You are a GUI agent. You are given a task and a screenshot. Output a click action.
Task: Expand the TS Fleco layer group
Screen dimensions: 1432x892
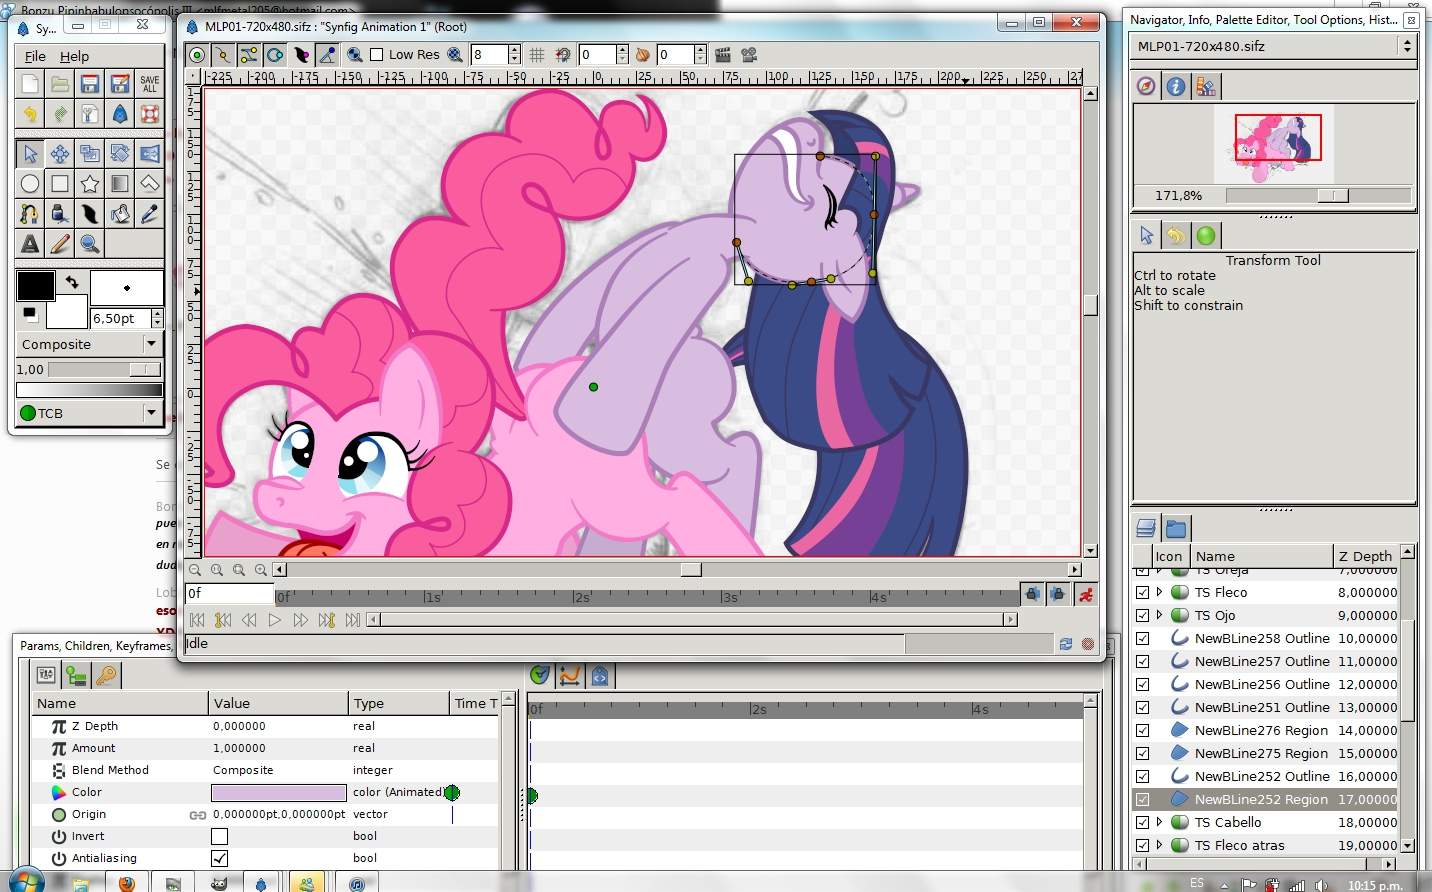point(1160,592)
